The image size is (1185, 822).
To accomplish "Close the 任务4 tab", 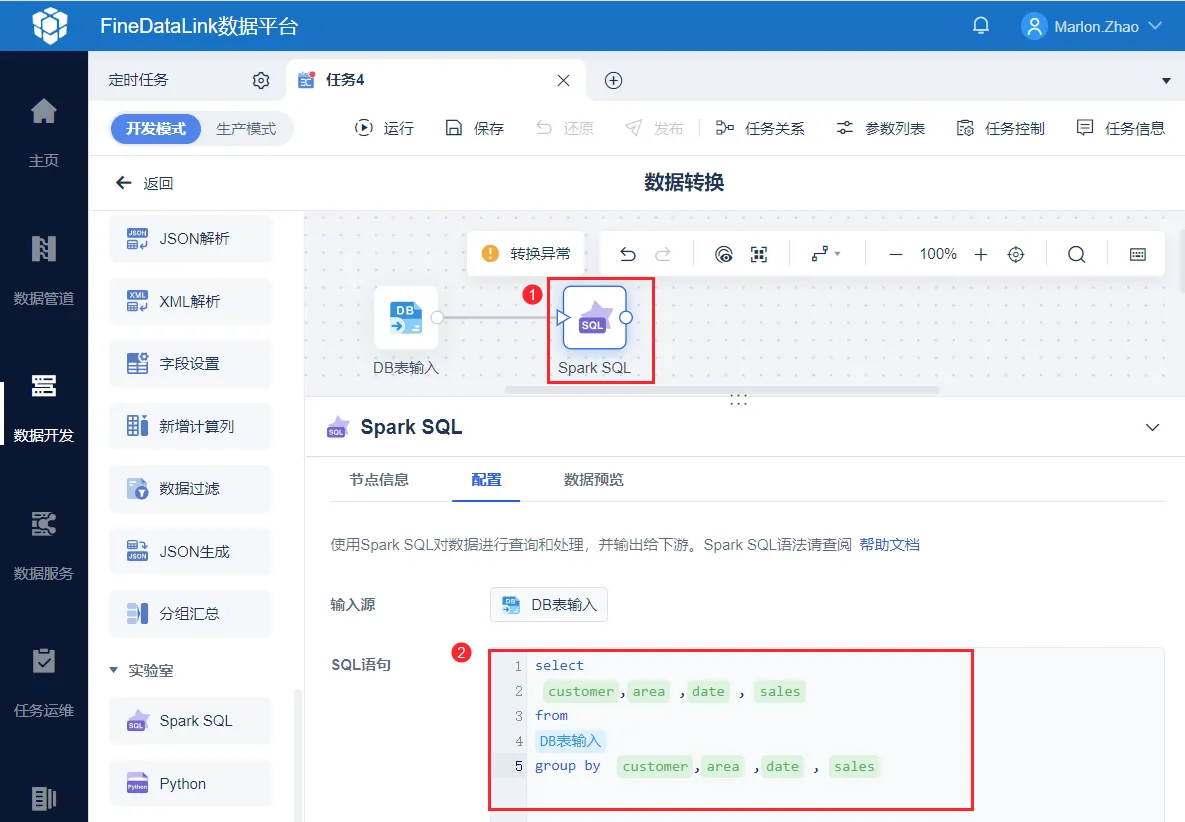I will coord(563,80).
